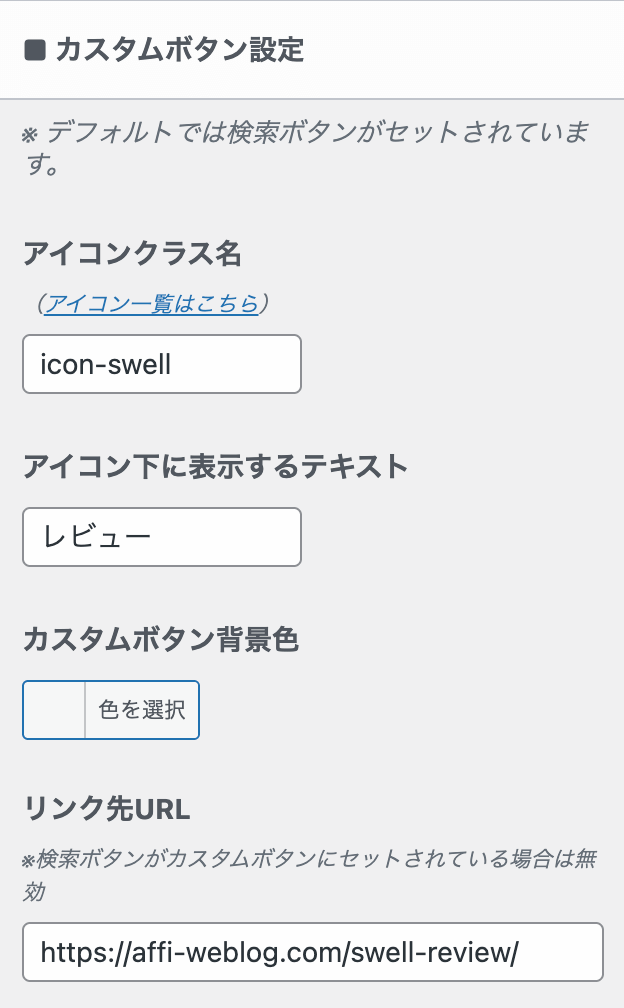
Task: Click the 検索ボタン note under リンク先URL
Action: coord(300,859)
